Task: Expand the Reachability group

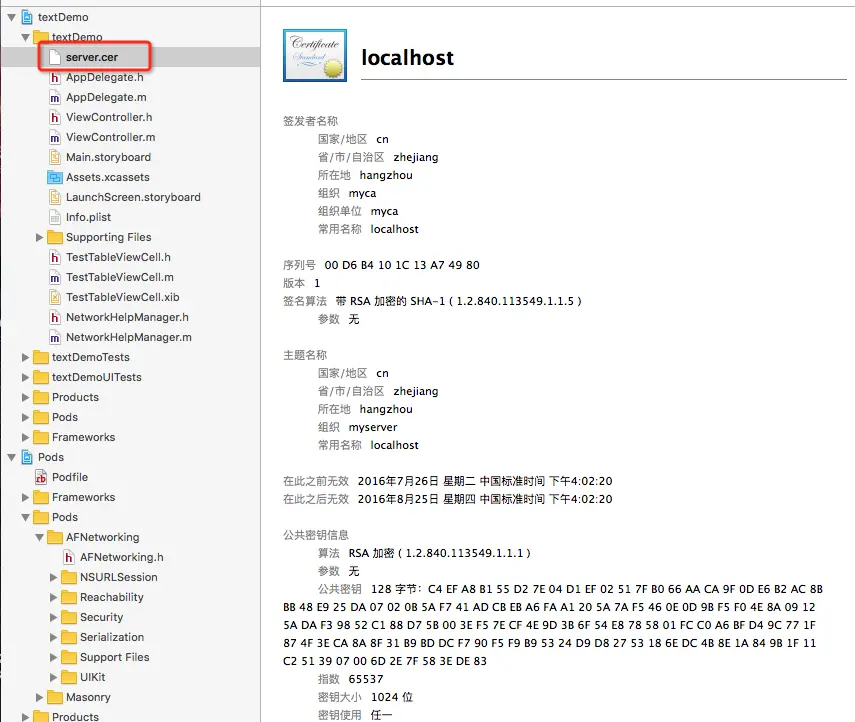Action: [53, 597]
